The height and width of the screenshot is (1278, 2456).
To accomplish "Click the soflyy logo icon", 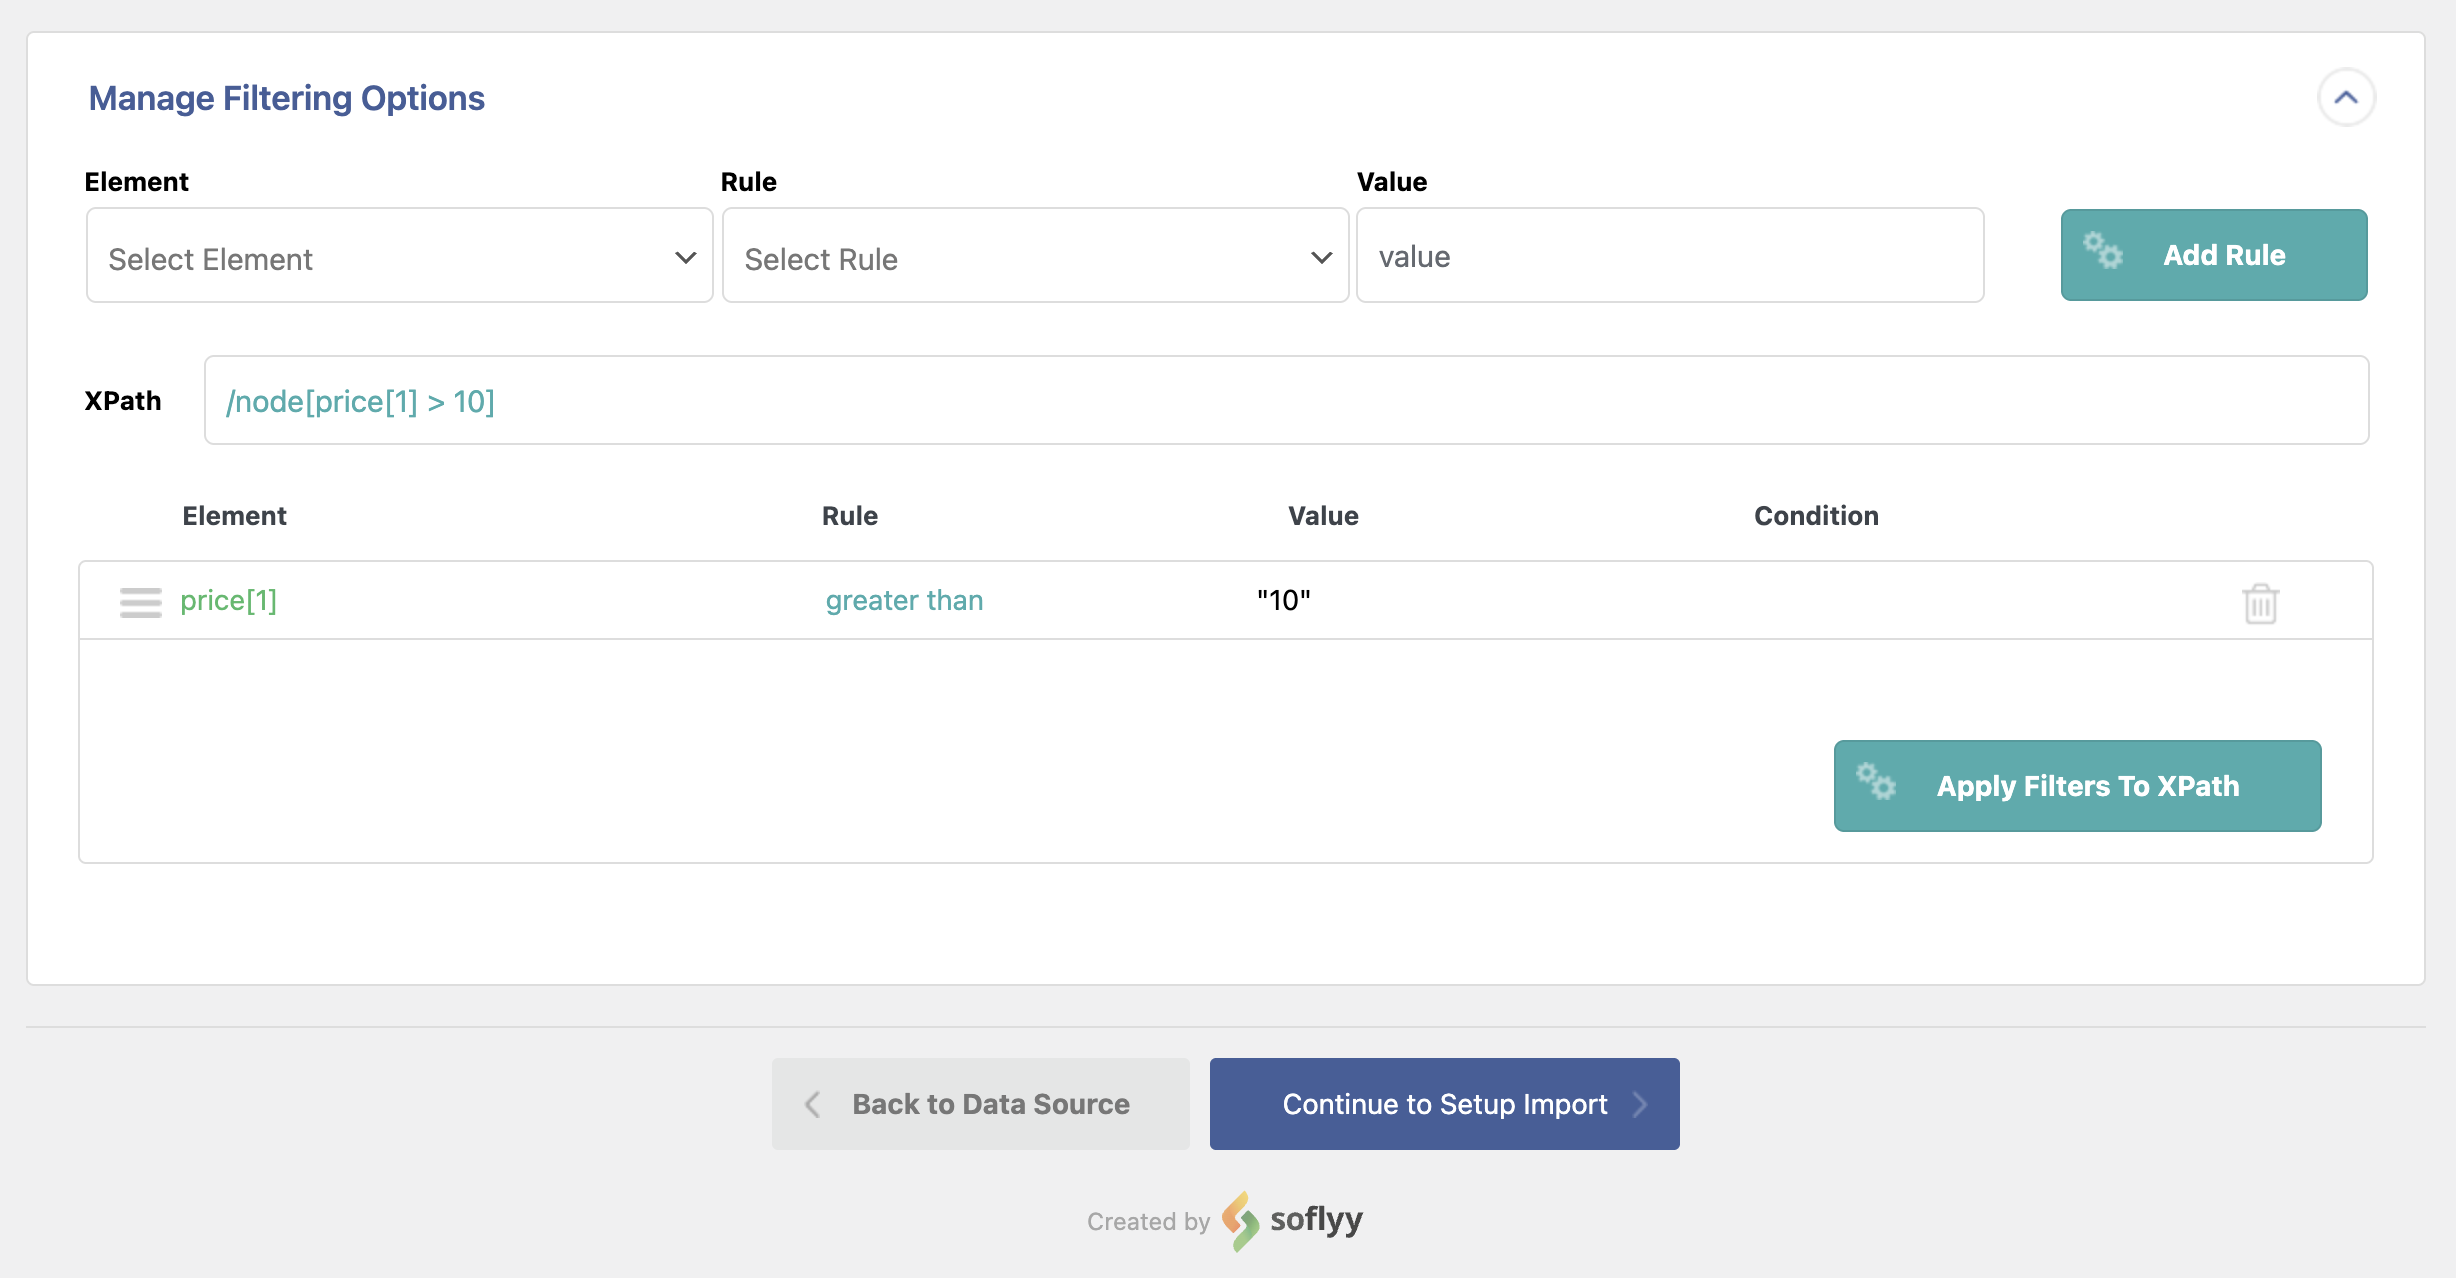I will tap(1241, 1220).
